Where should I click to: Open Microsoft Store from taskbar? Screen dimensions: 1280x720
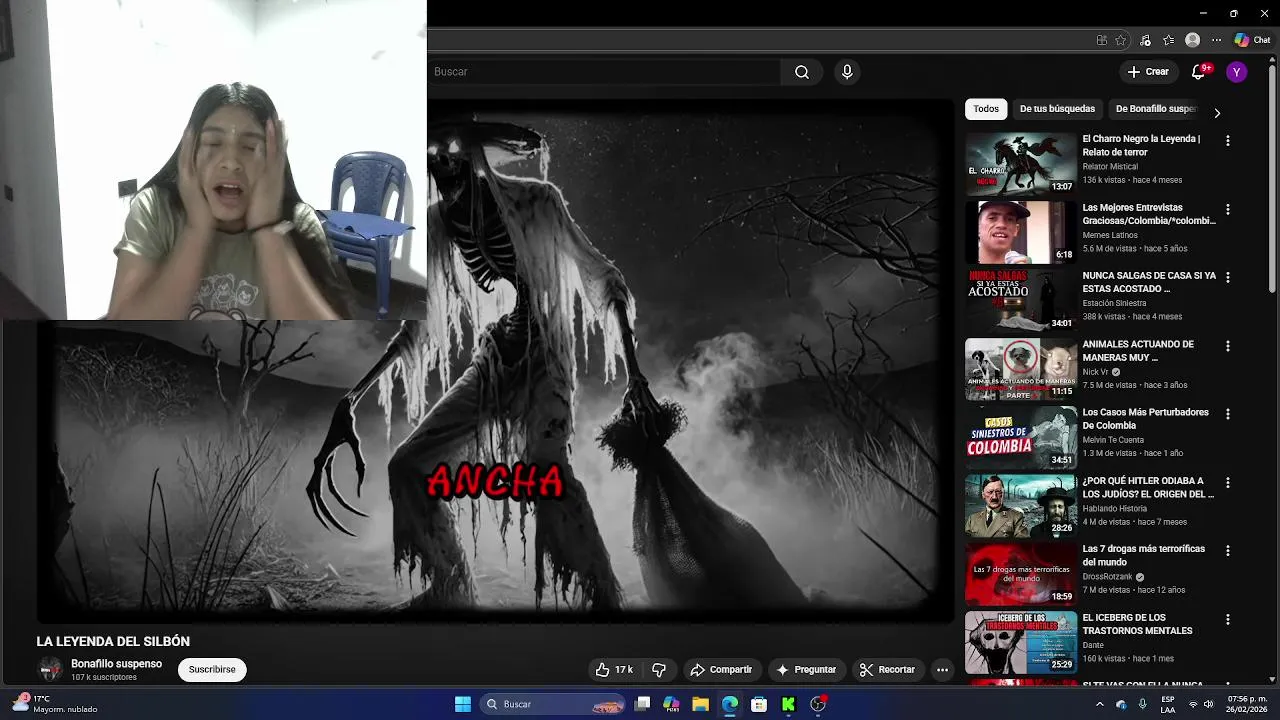coord(759,704)
